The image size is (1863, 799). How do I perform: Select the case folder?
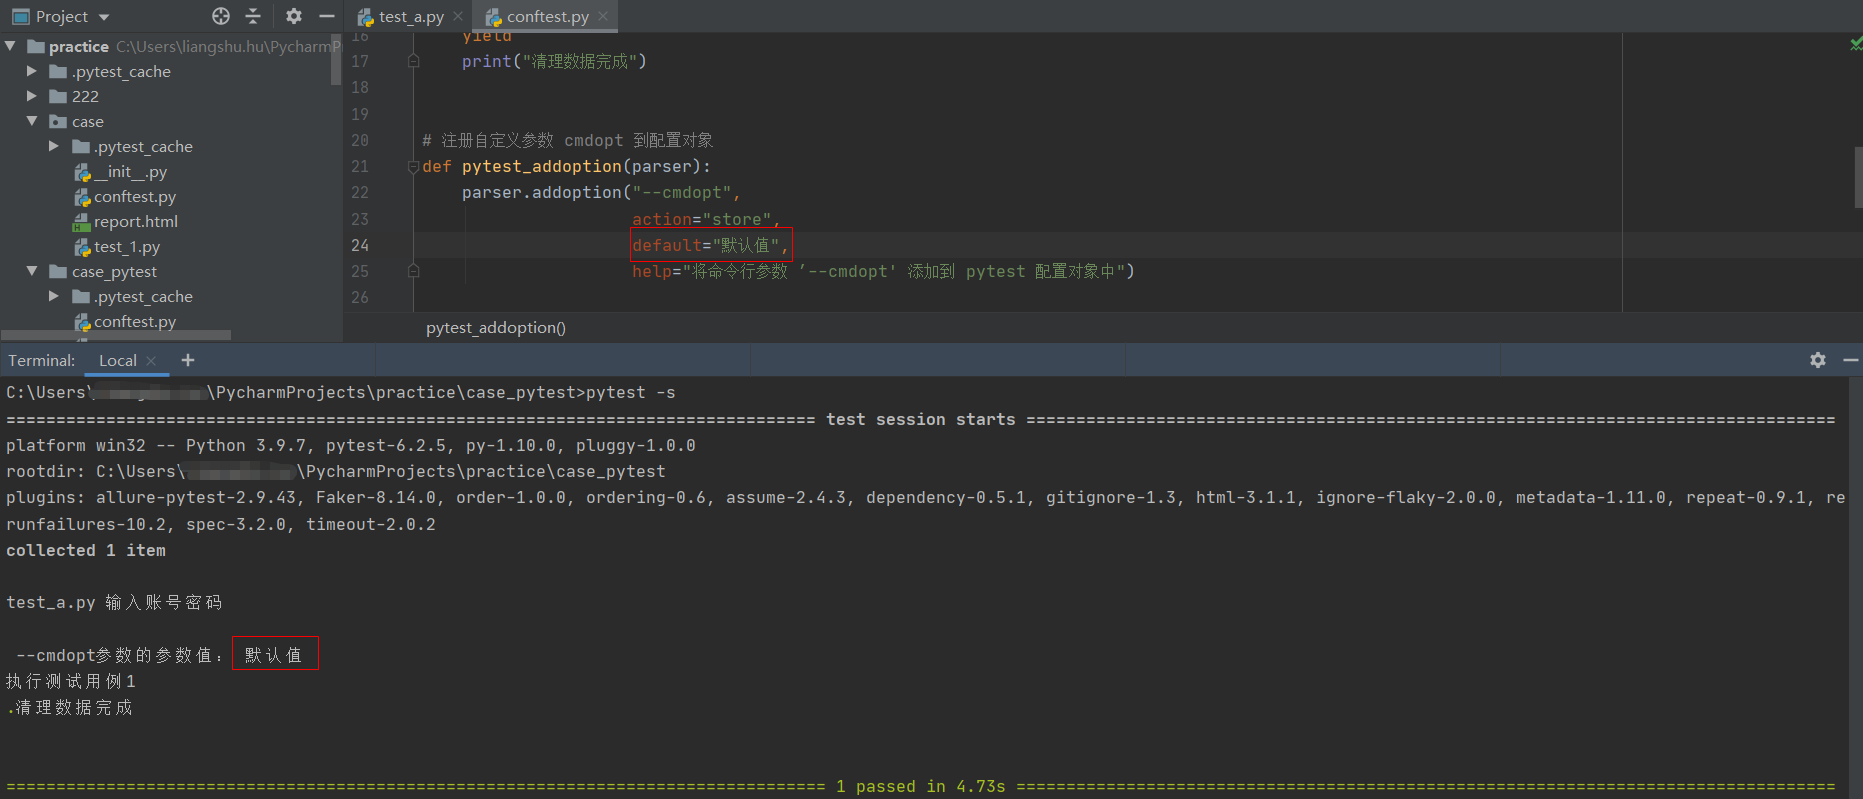tap(88, 121)
